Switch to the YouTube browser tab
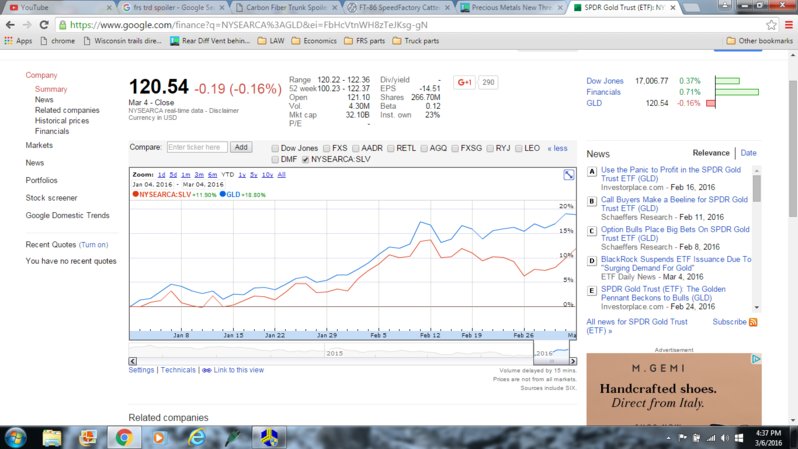798x449 pixels. (x=59, y=8)
